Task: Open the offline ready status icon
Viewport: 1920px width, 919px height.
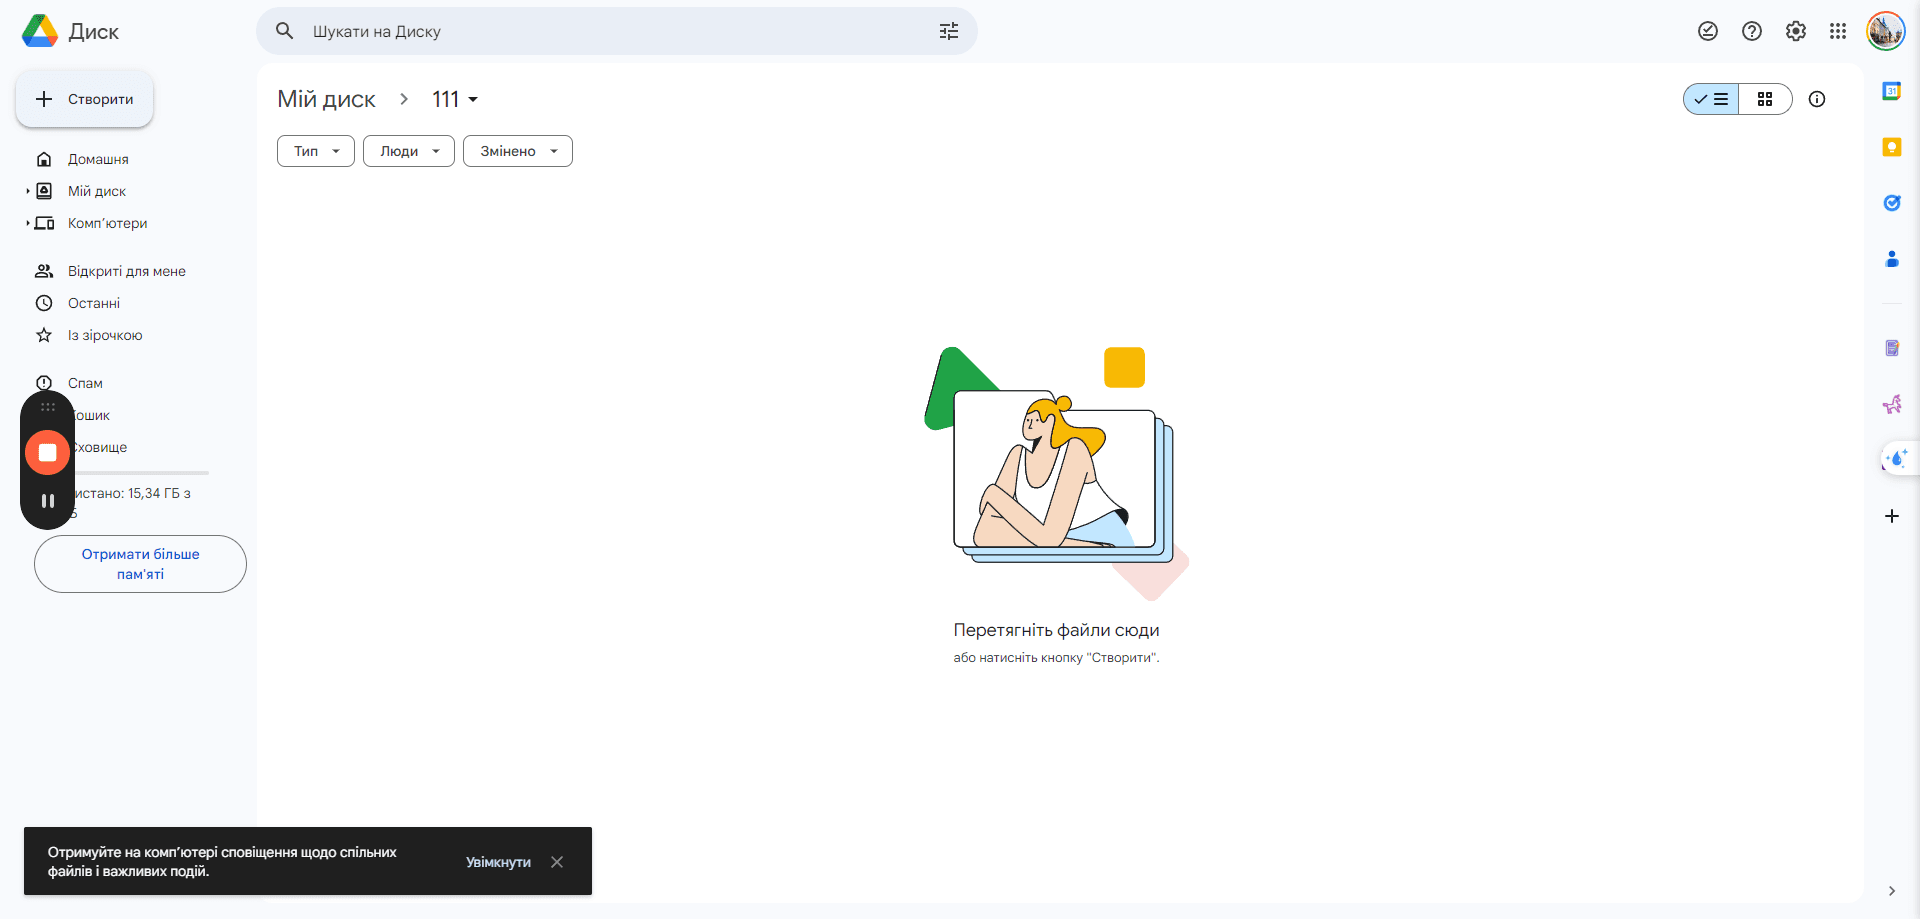Action: (x=1708, y=31)
